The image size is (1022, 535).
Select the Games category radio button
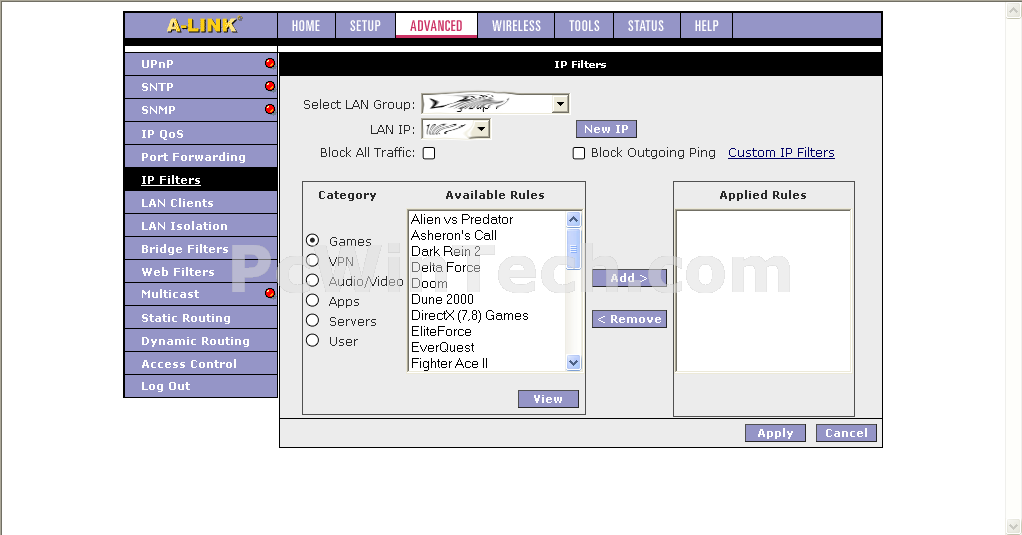313,240
